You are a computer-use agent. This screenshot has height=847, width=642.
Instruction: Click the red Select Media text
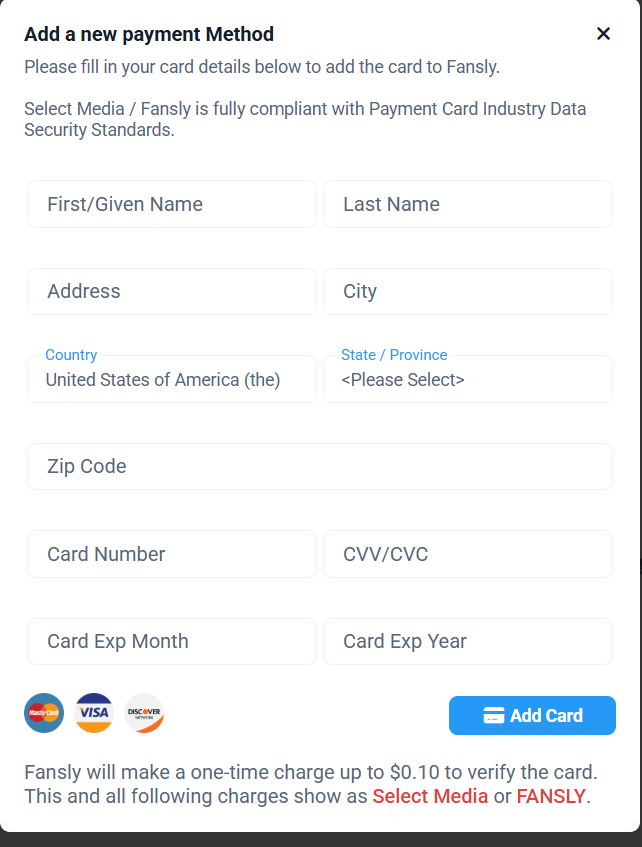pyautogui.click(x=430, y=797)
